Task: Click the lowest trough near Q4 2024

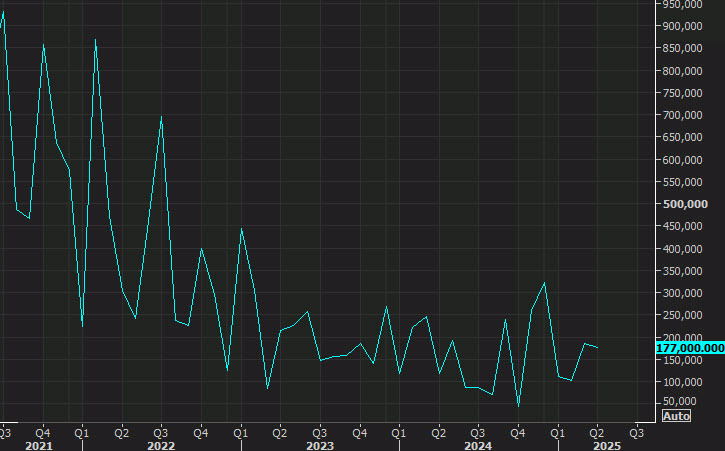Action: coord(518,406)
